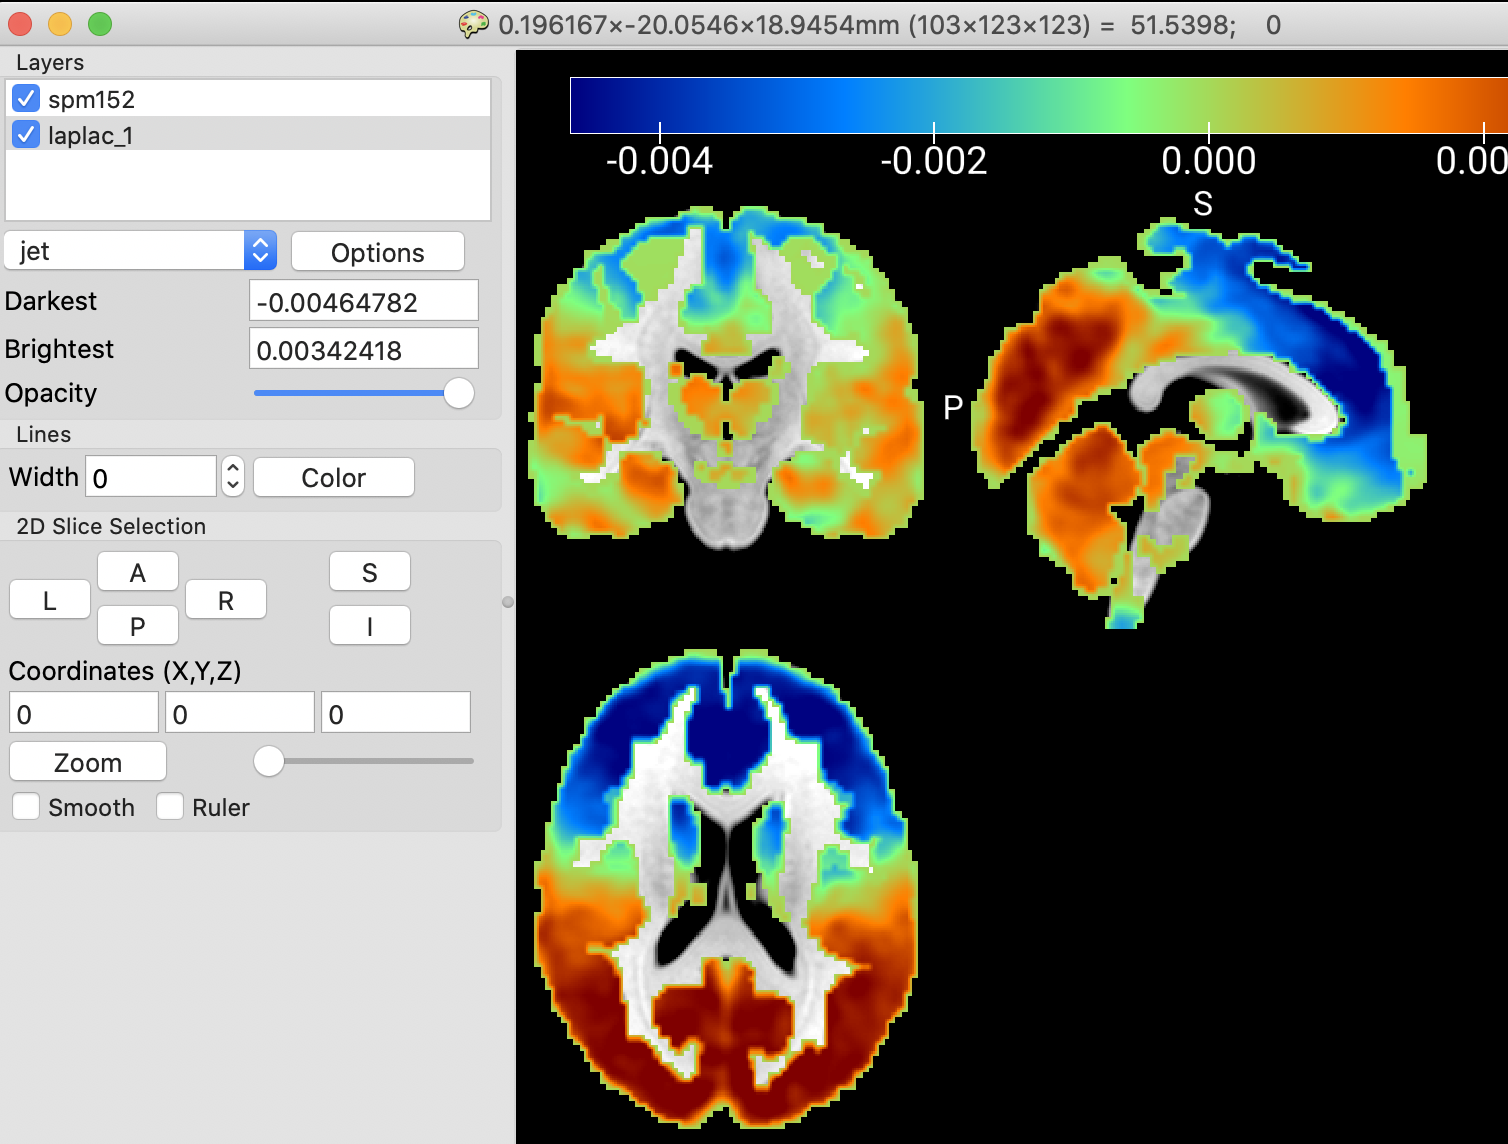Select the laplac_1 layer in list
This screenshot has width=1508, height=1144.
(x=90, y=135)
